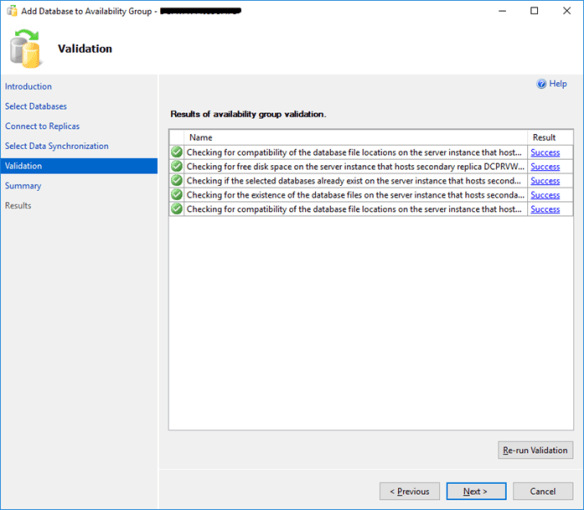Click the blue Help question mark icon
Viewport: 584px width, 510px height.
(x=541, y=84)
